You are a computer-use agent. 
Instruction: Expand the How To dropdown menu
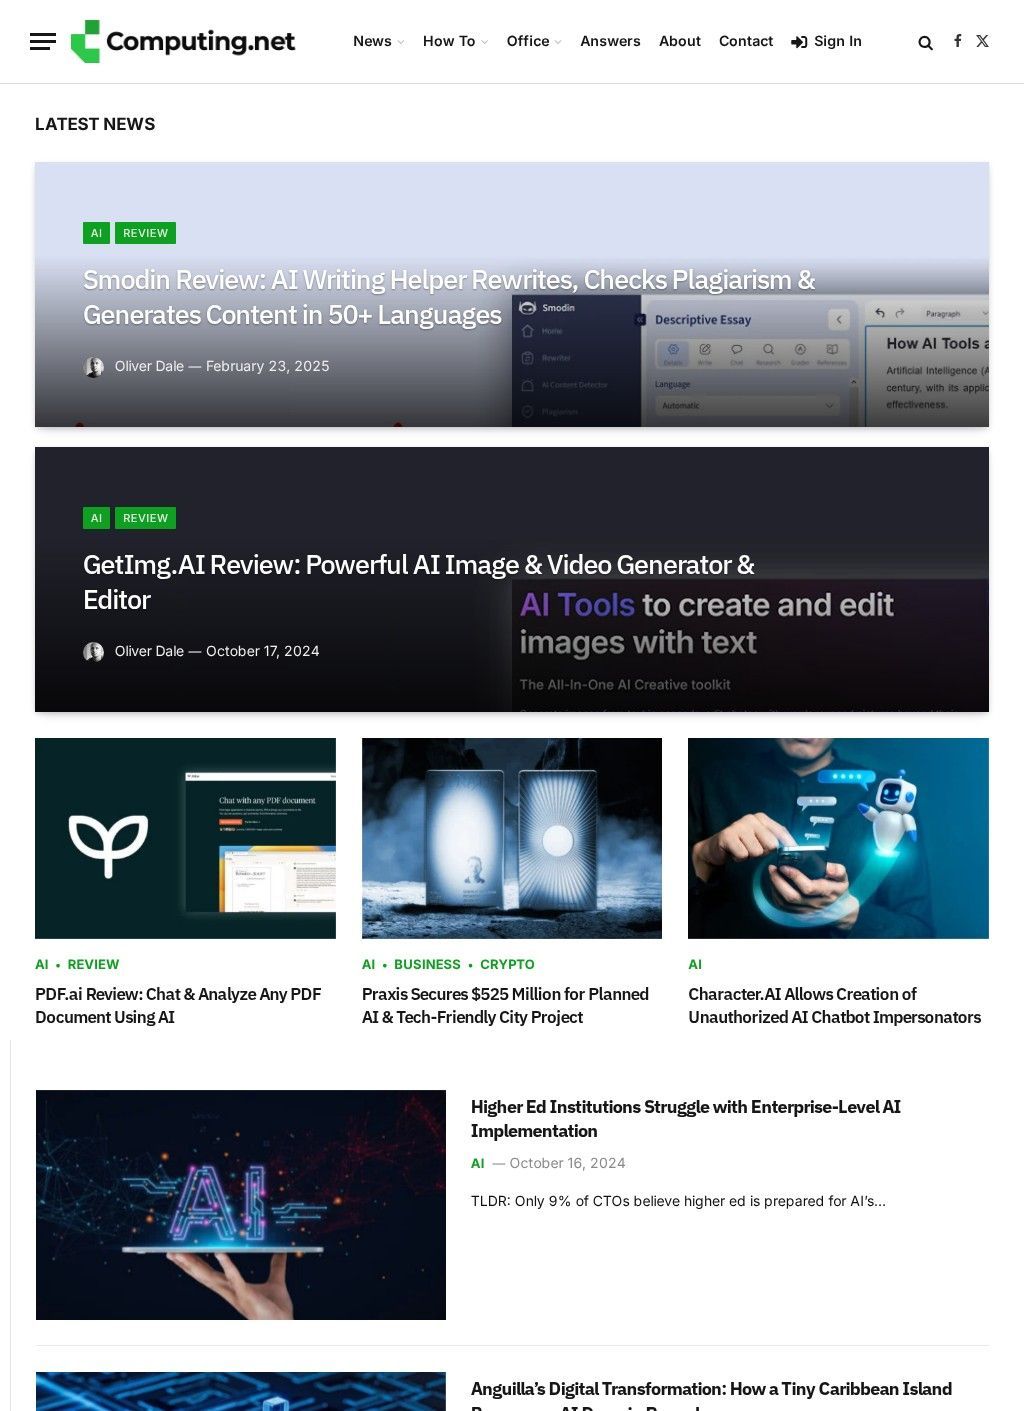click(x=455, y=41)
